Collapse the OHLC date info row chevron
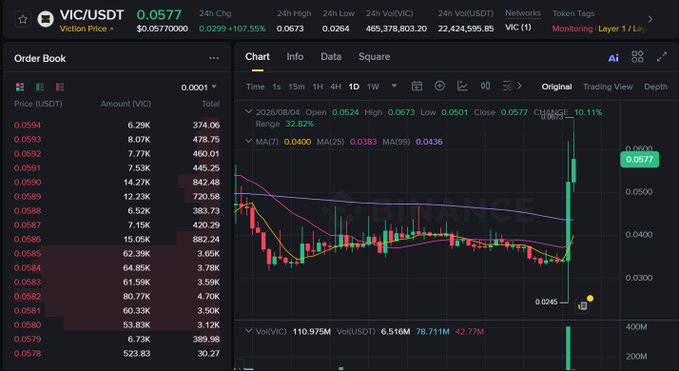 tap(249, 112)
